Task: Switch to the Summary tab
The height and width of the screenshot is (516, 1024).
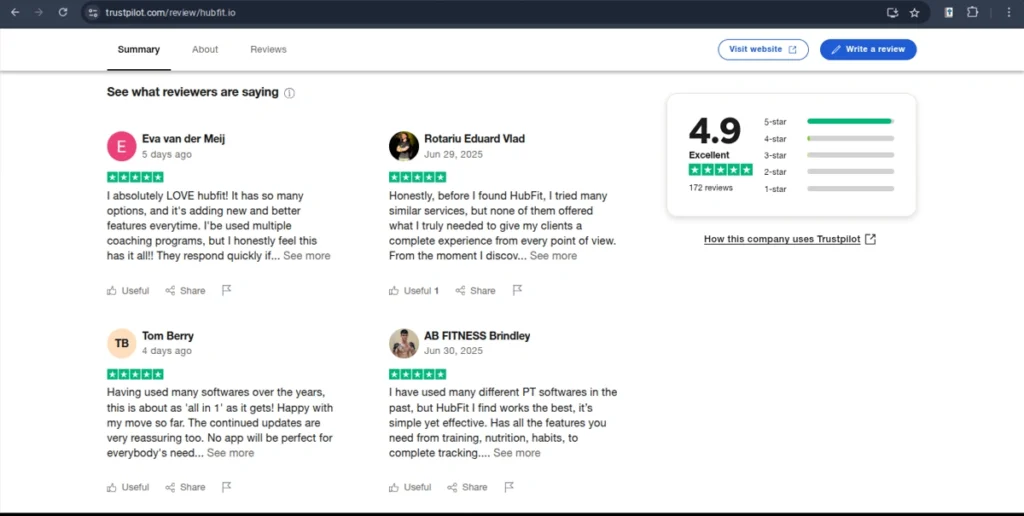Action: pyautogui.click(x=138, y=50)
